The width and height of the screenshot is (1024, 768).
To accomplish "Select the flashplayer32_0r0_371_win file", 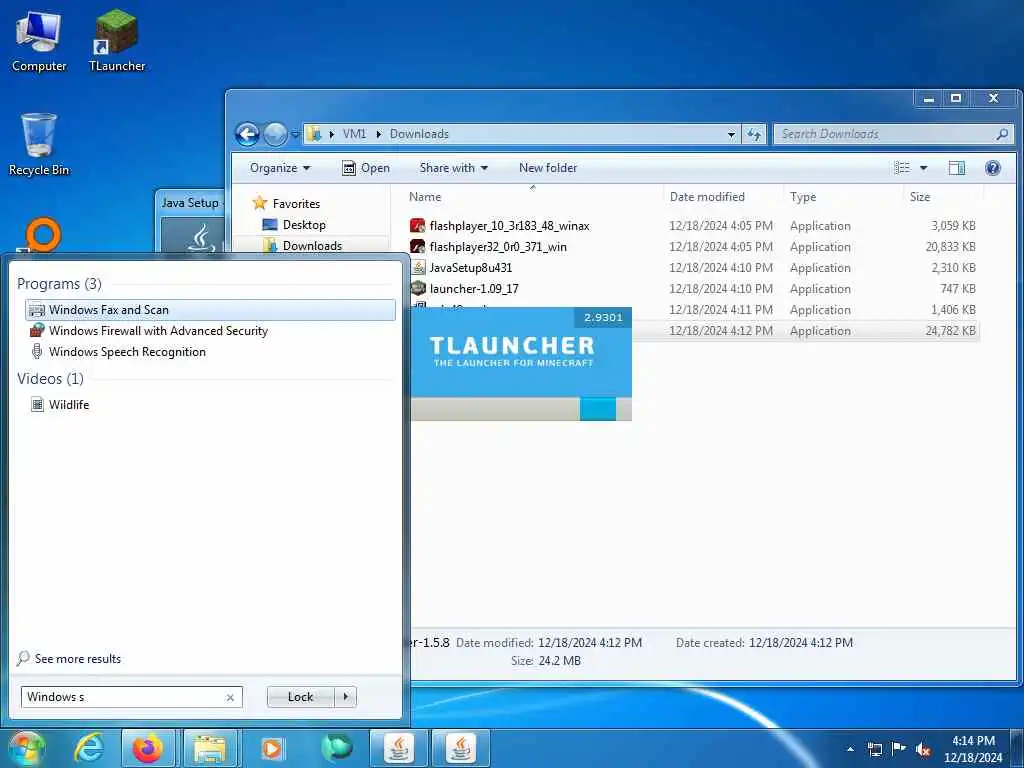I will (x=498, y=247).
